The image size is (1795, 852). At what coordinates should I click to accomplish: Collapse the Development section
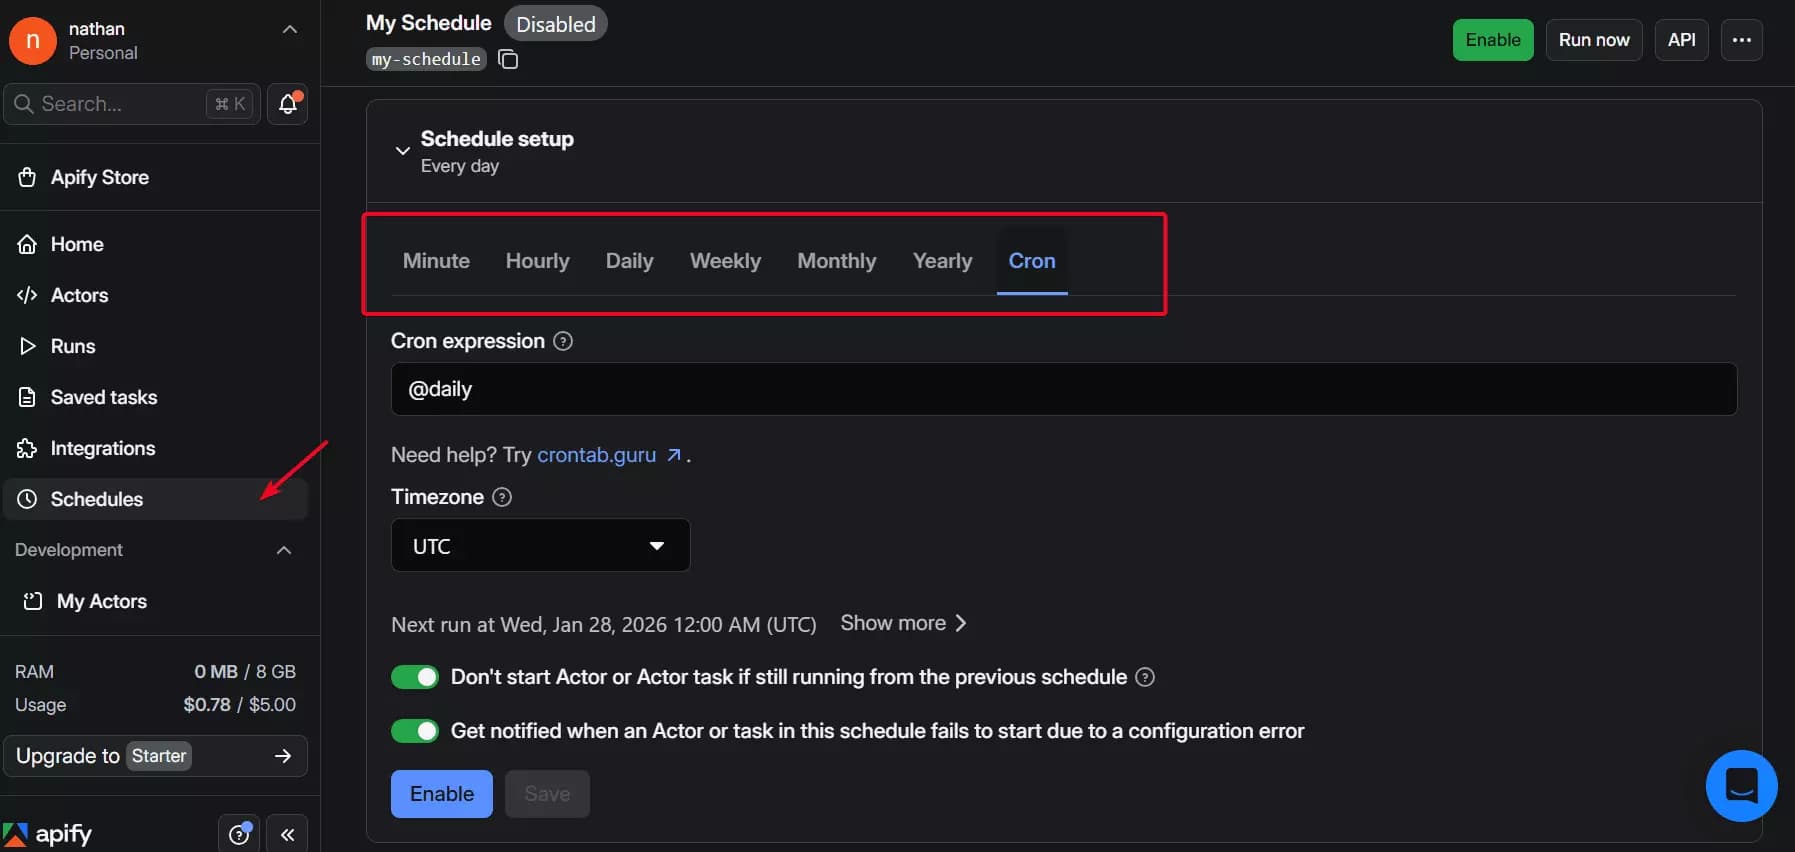click(x=284, y=550)
